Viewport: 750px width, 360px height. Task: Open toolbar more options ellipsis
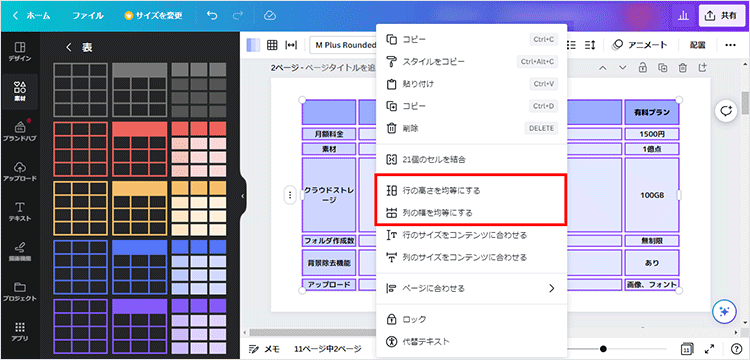pyautogui.click(x=730, y=45)
